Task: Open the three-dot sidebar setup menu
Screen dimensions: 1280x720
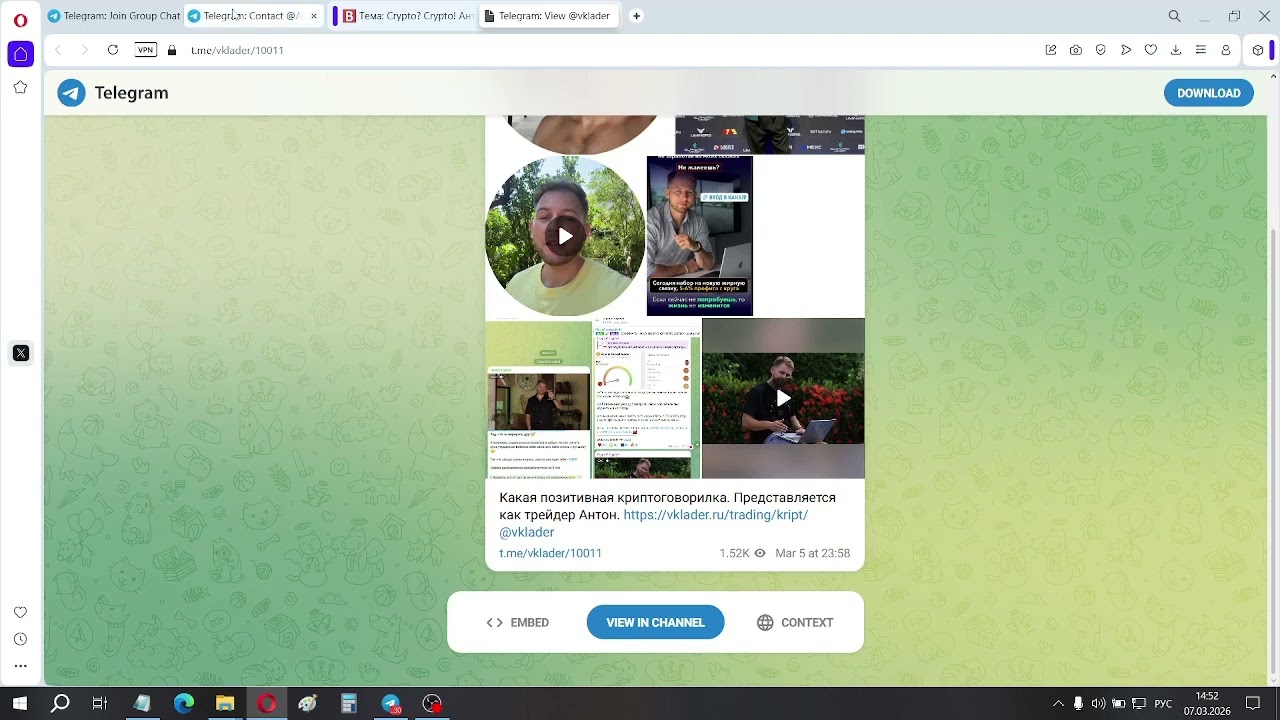Action: coord(20,666)
